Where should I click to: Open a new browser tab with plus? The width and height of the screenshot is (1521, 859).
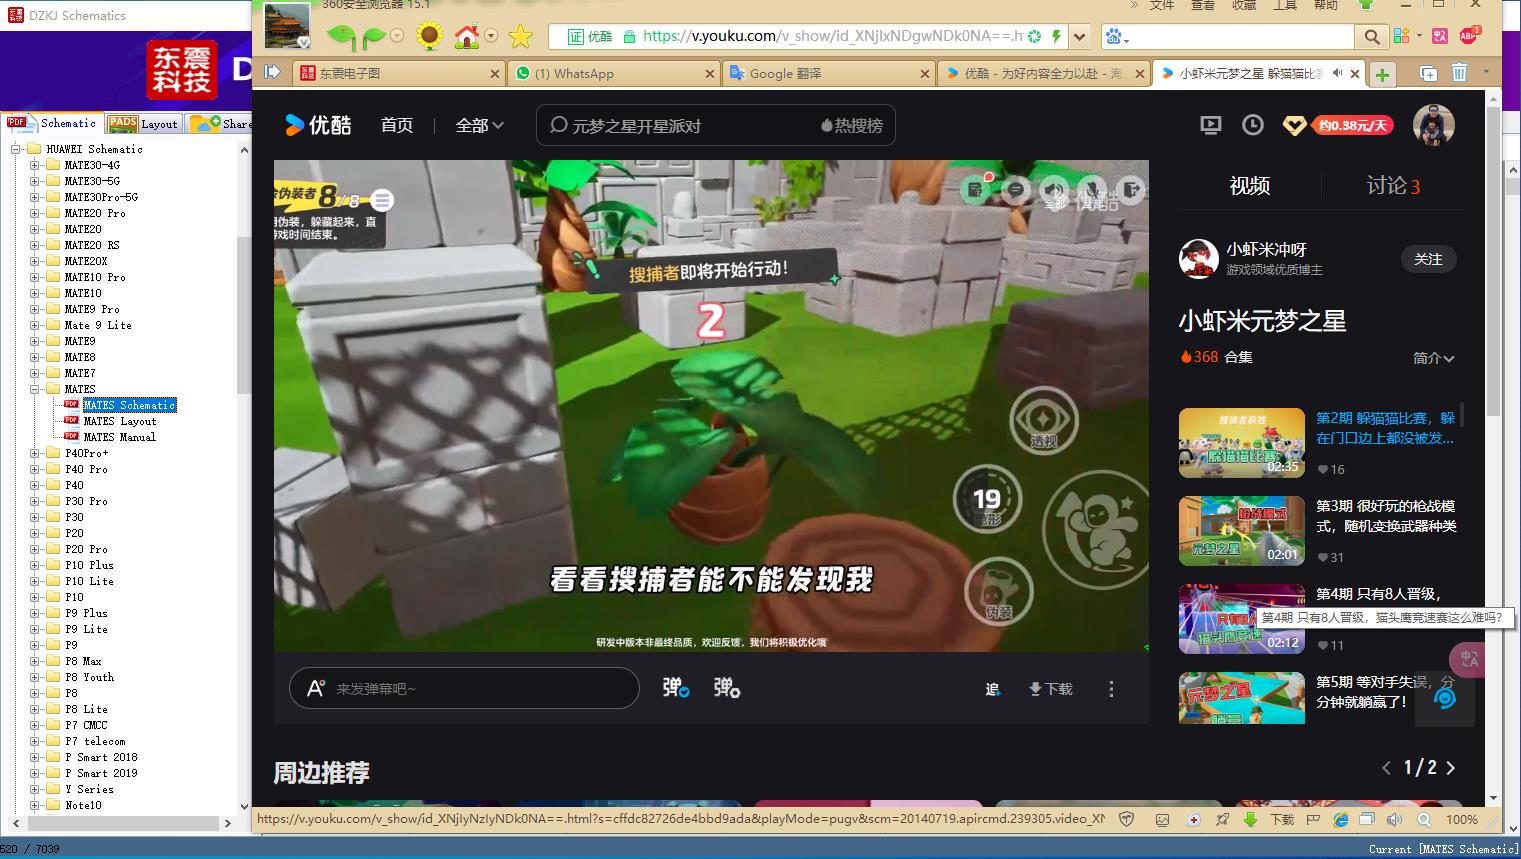[1382, 74]
